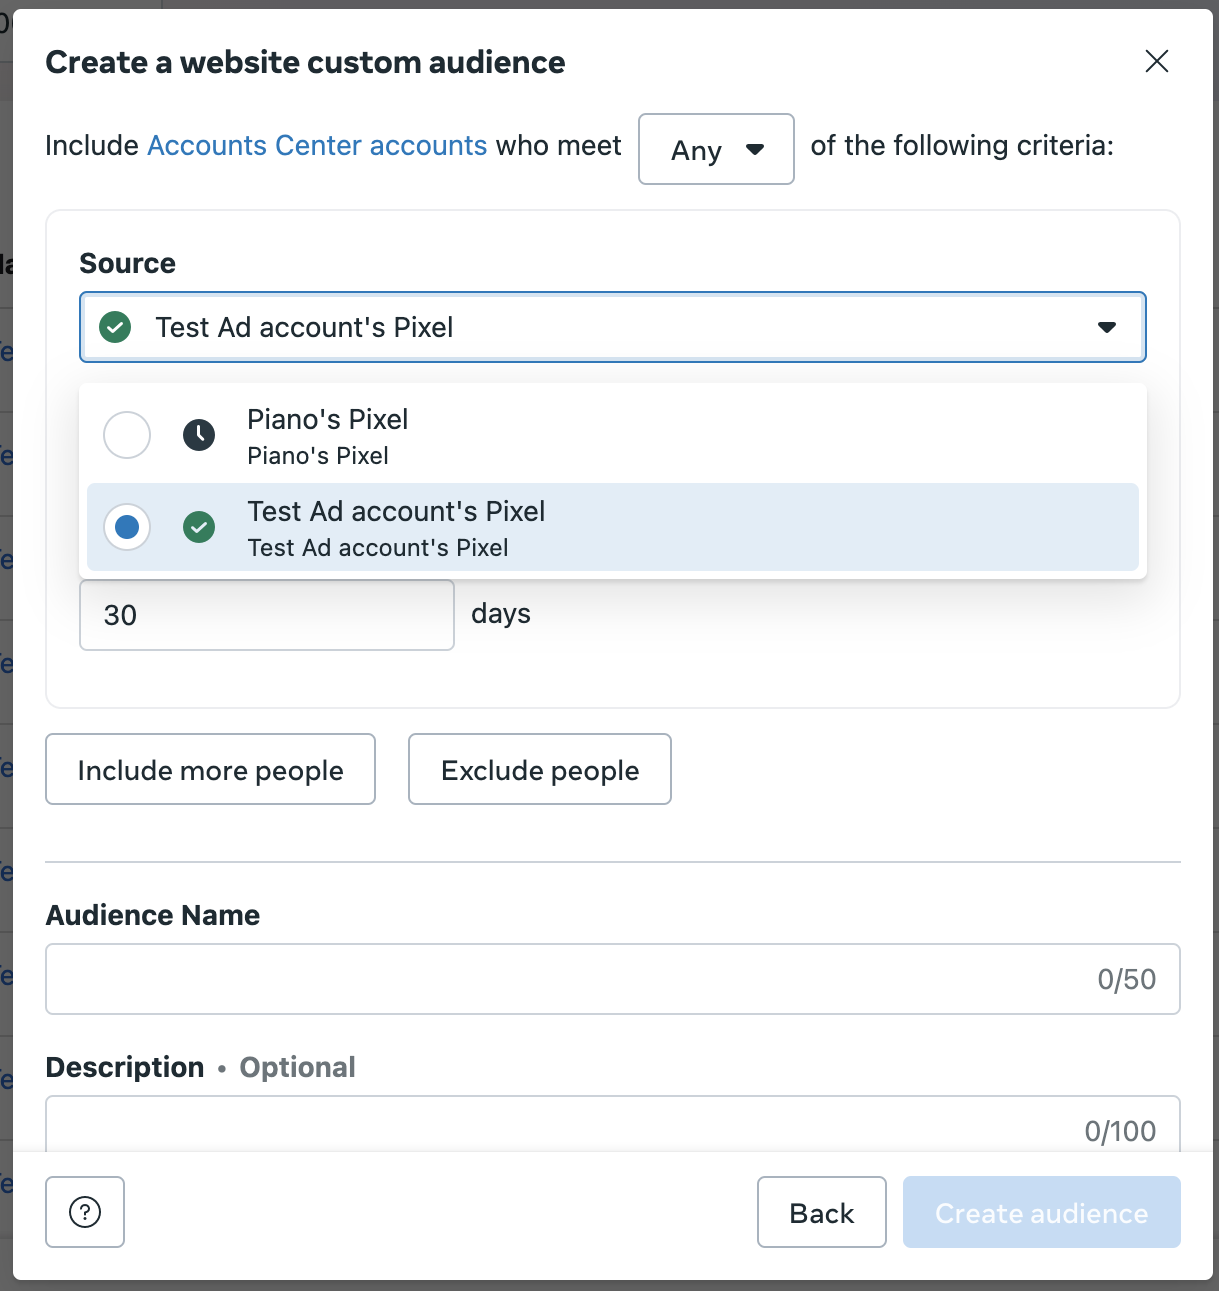Image resolution: width=1219 pixels, height=1291 pixels.
Task: Click the green check icon in Source field
Action: coord(115,327)
